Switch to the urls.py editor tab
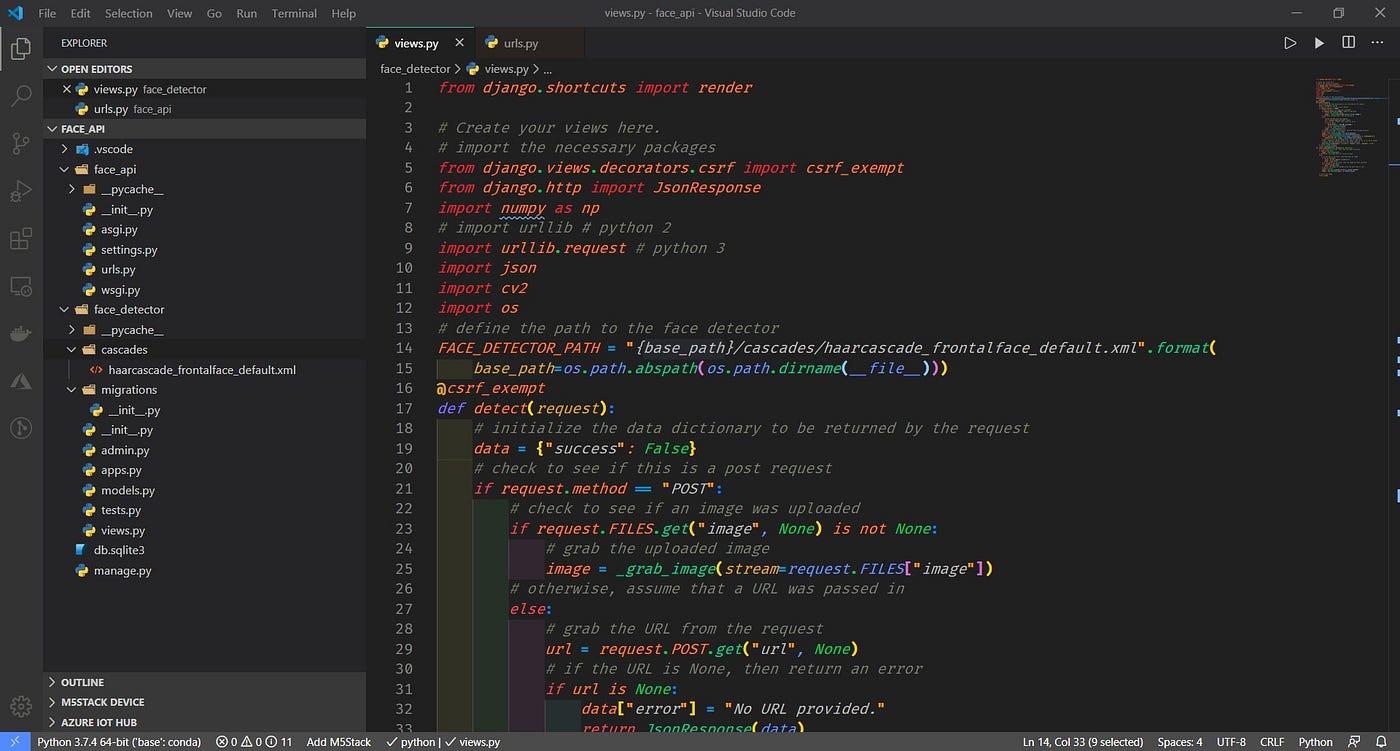This screenshot has height=751, width=1400. coord(521,43)
